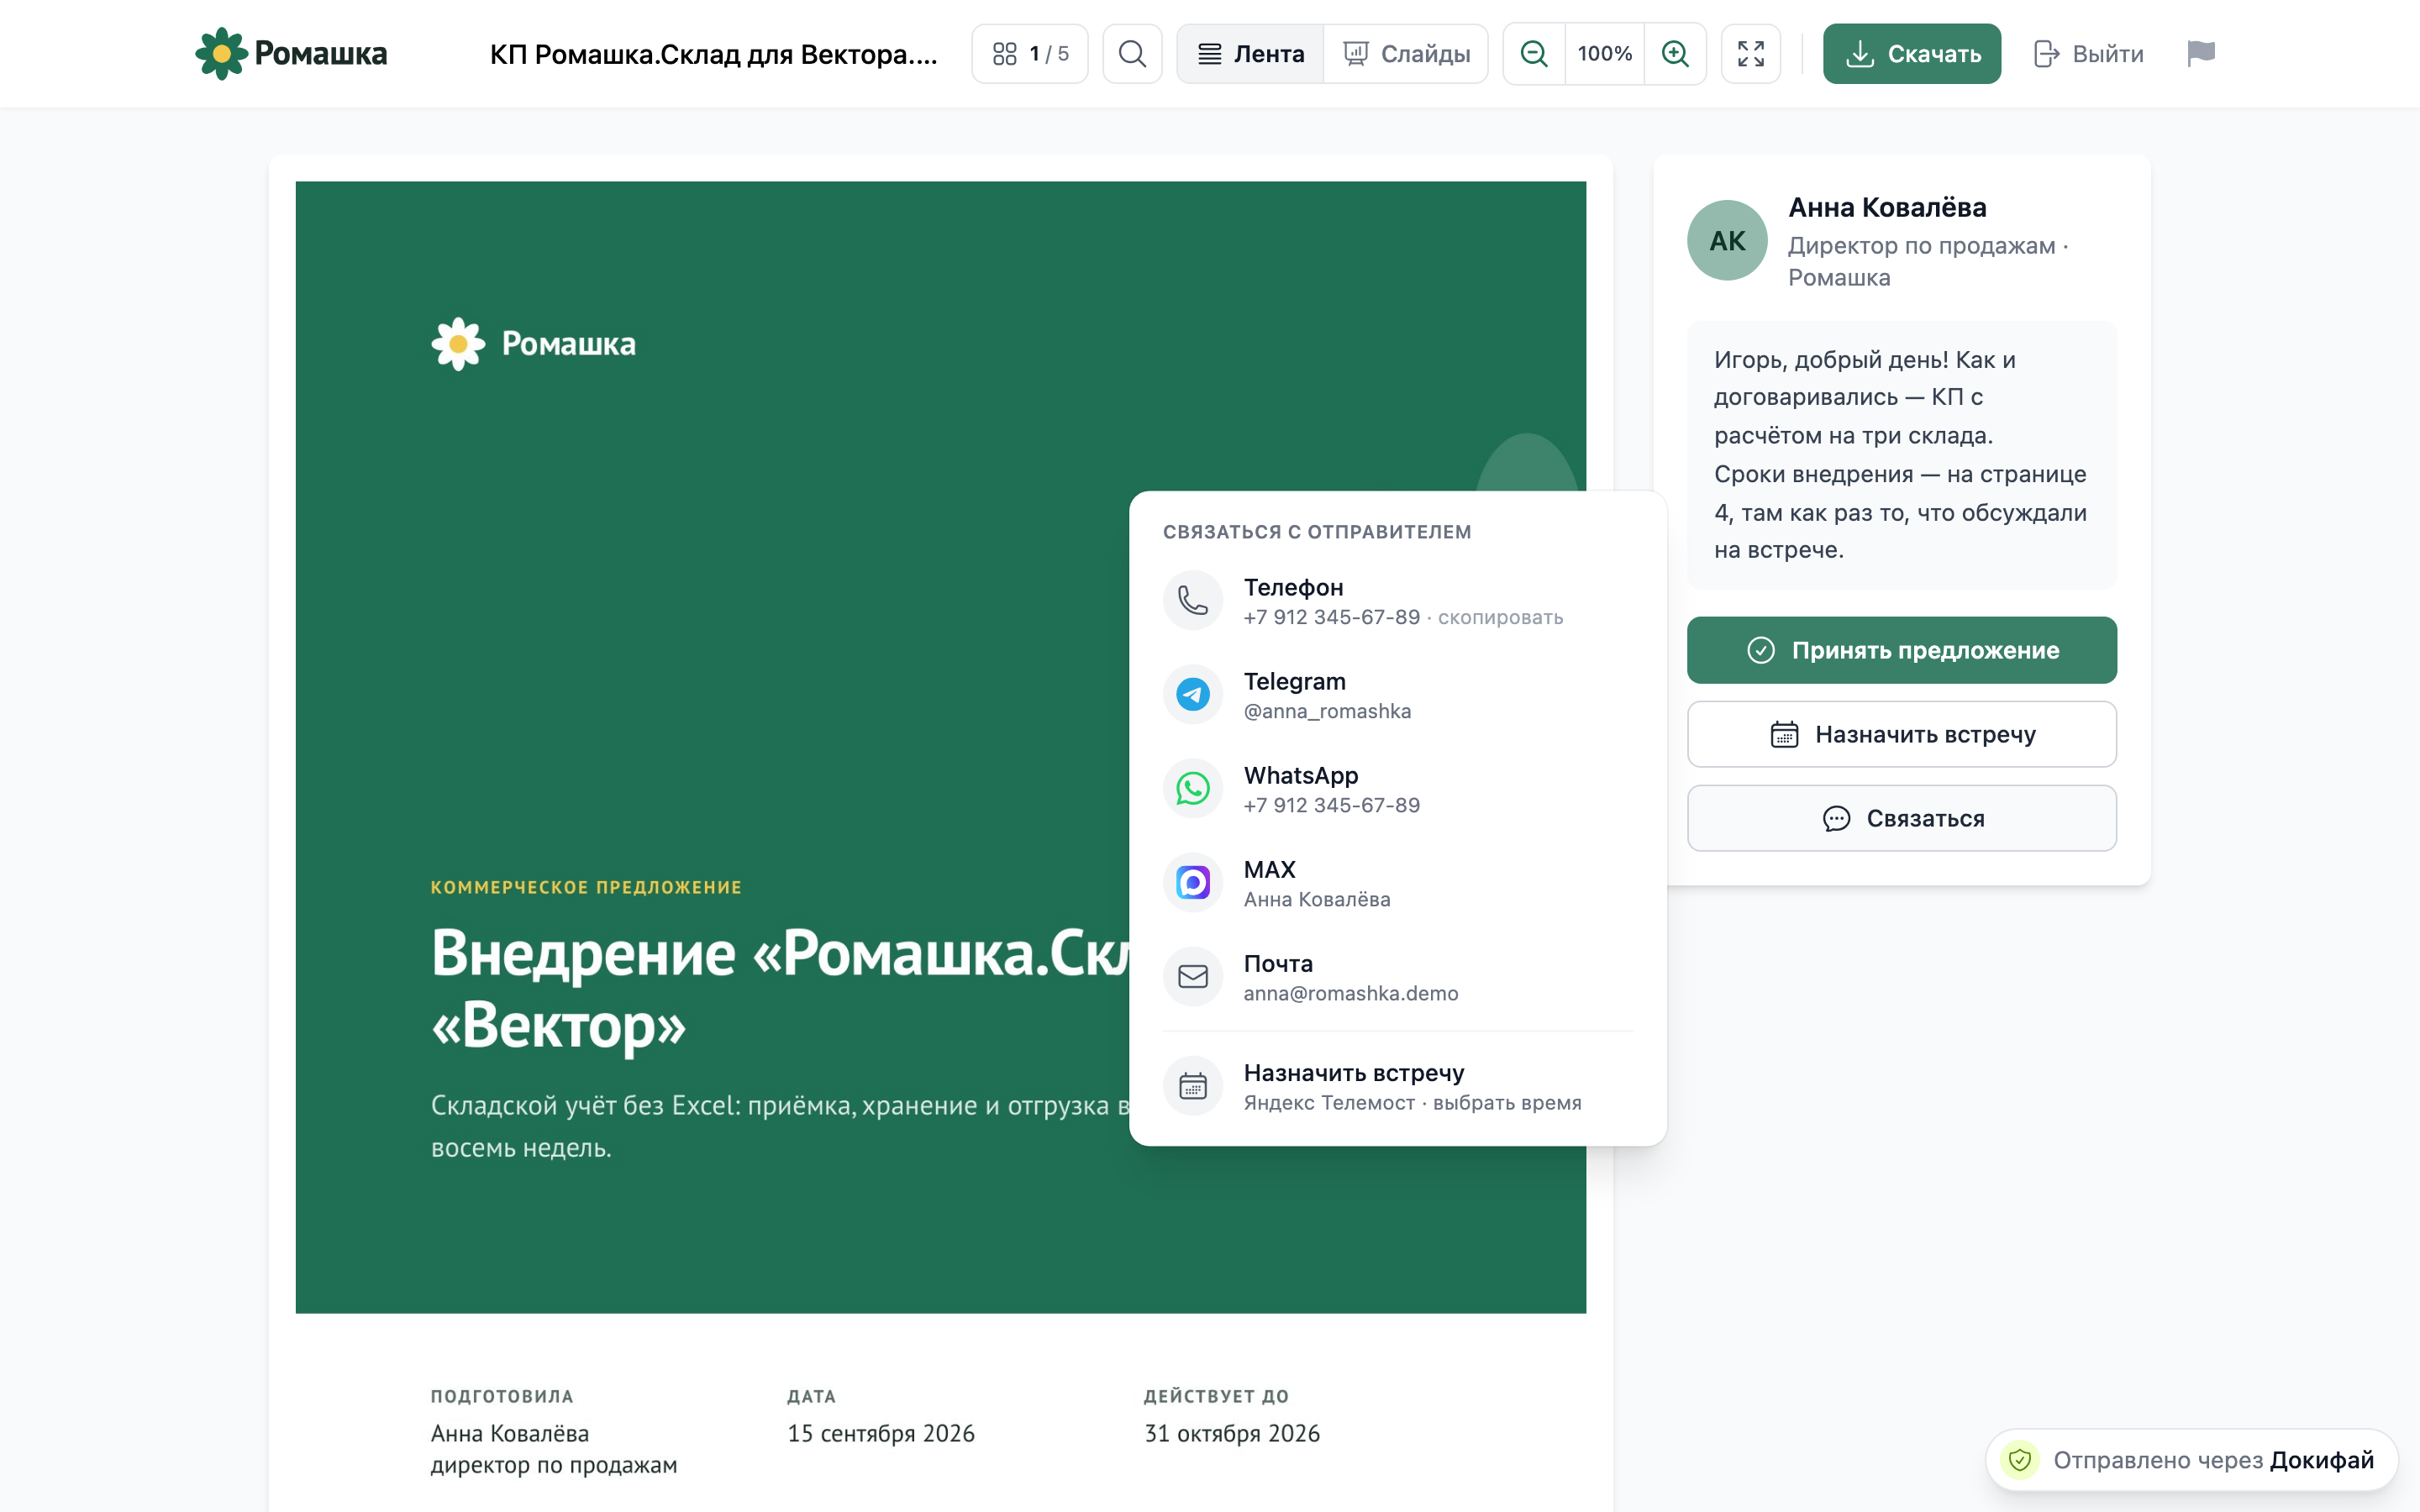Click calendar icon in popup Назначить встречу
Image resolution: width=2420 pixels, height=1512 pixels.
click(x=1193, y=1086)
